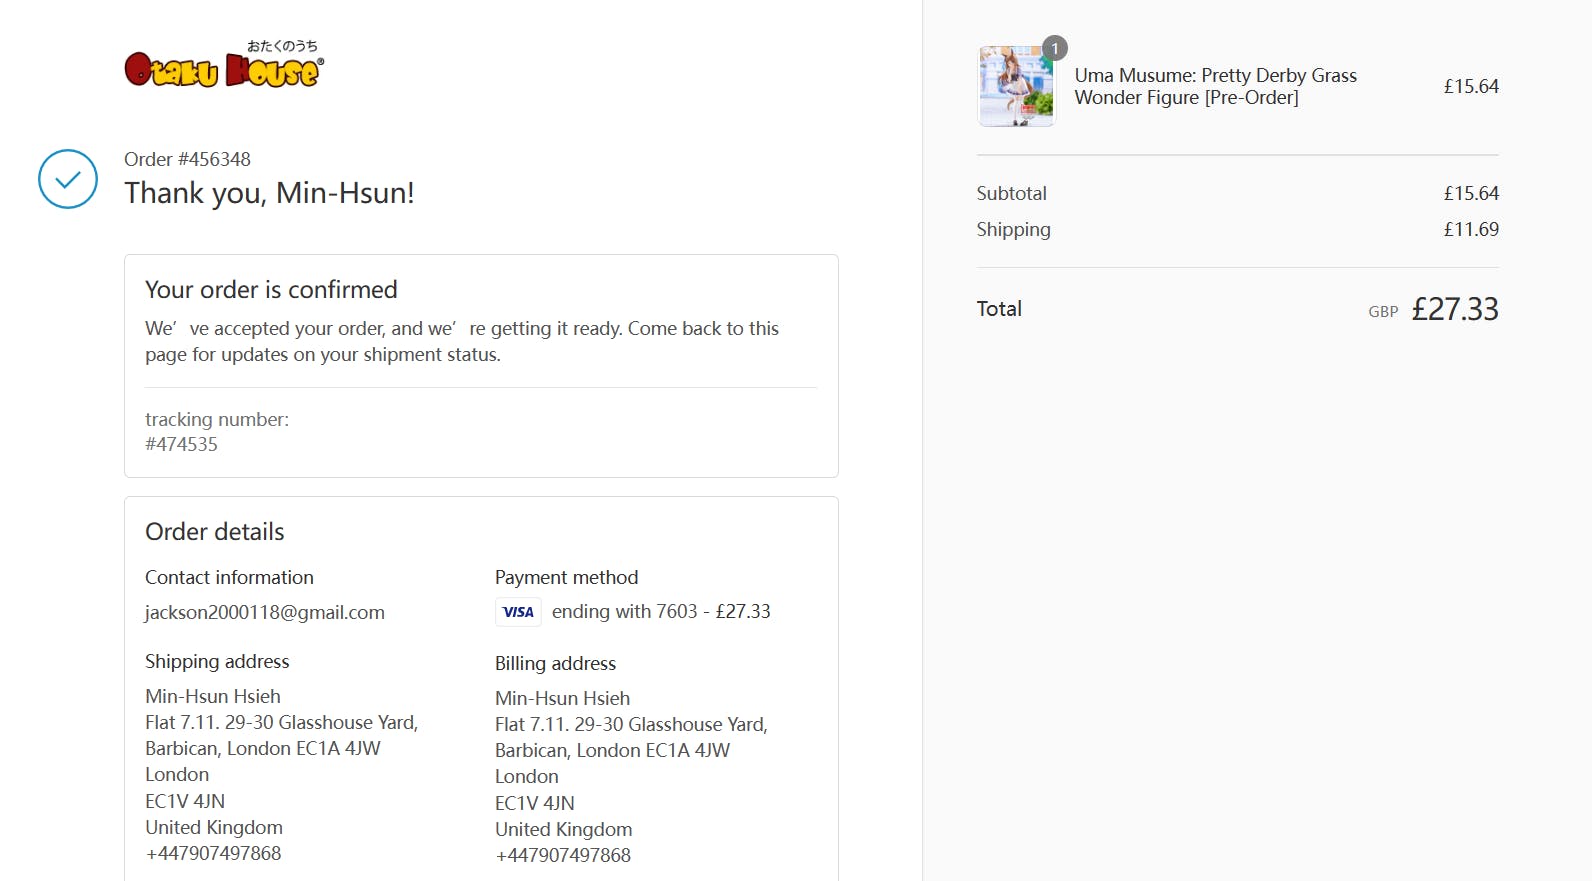Viewport: 1592px width, 881px height.
Task: Click the 'Order details' heading
Action: pyautogui.click(x=215, y=532)
